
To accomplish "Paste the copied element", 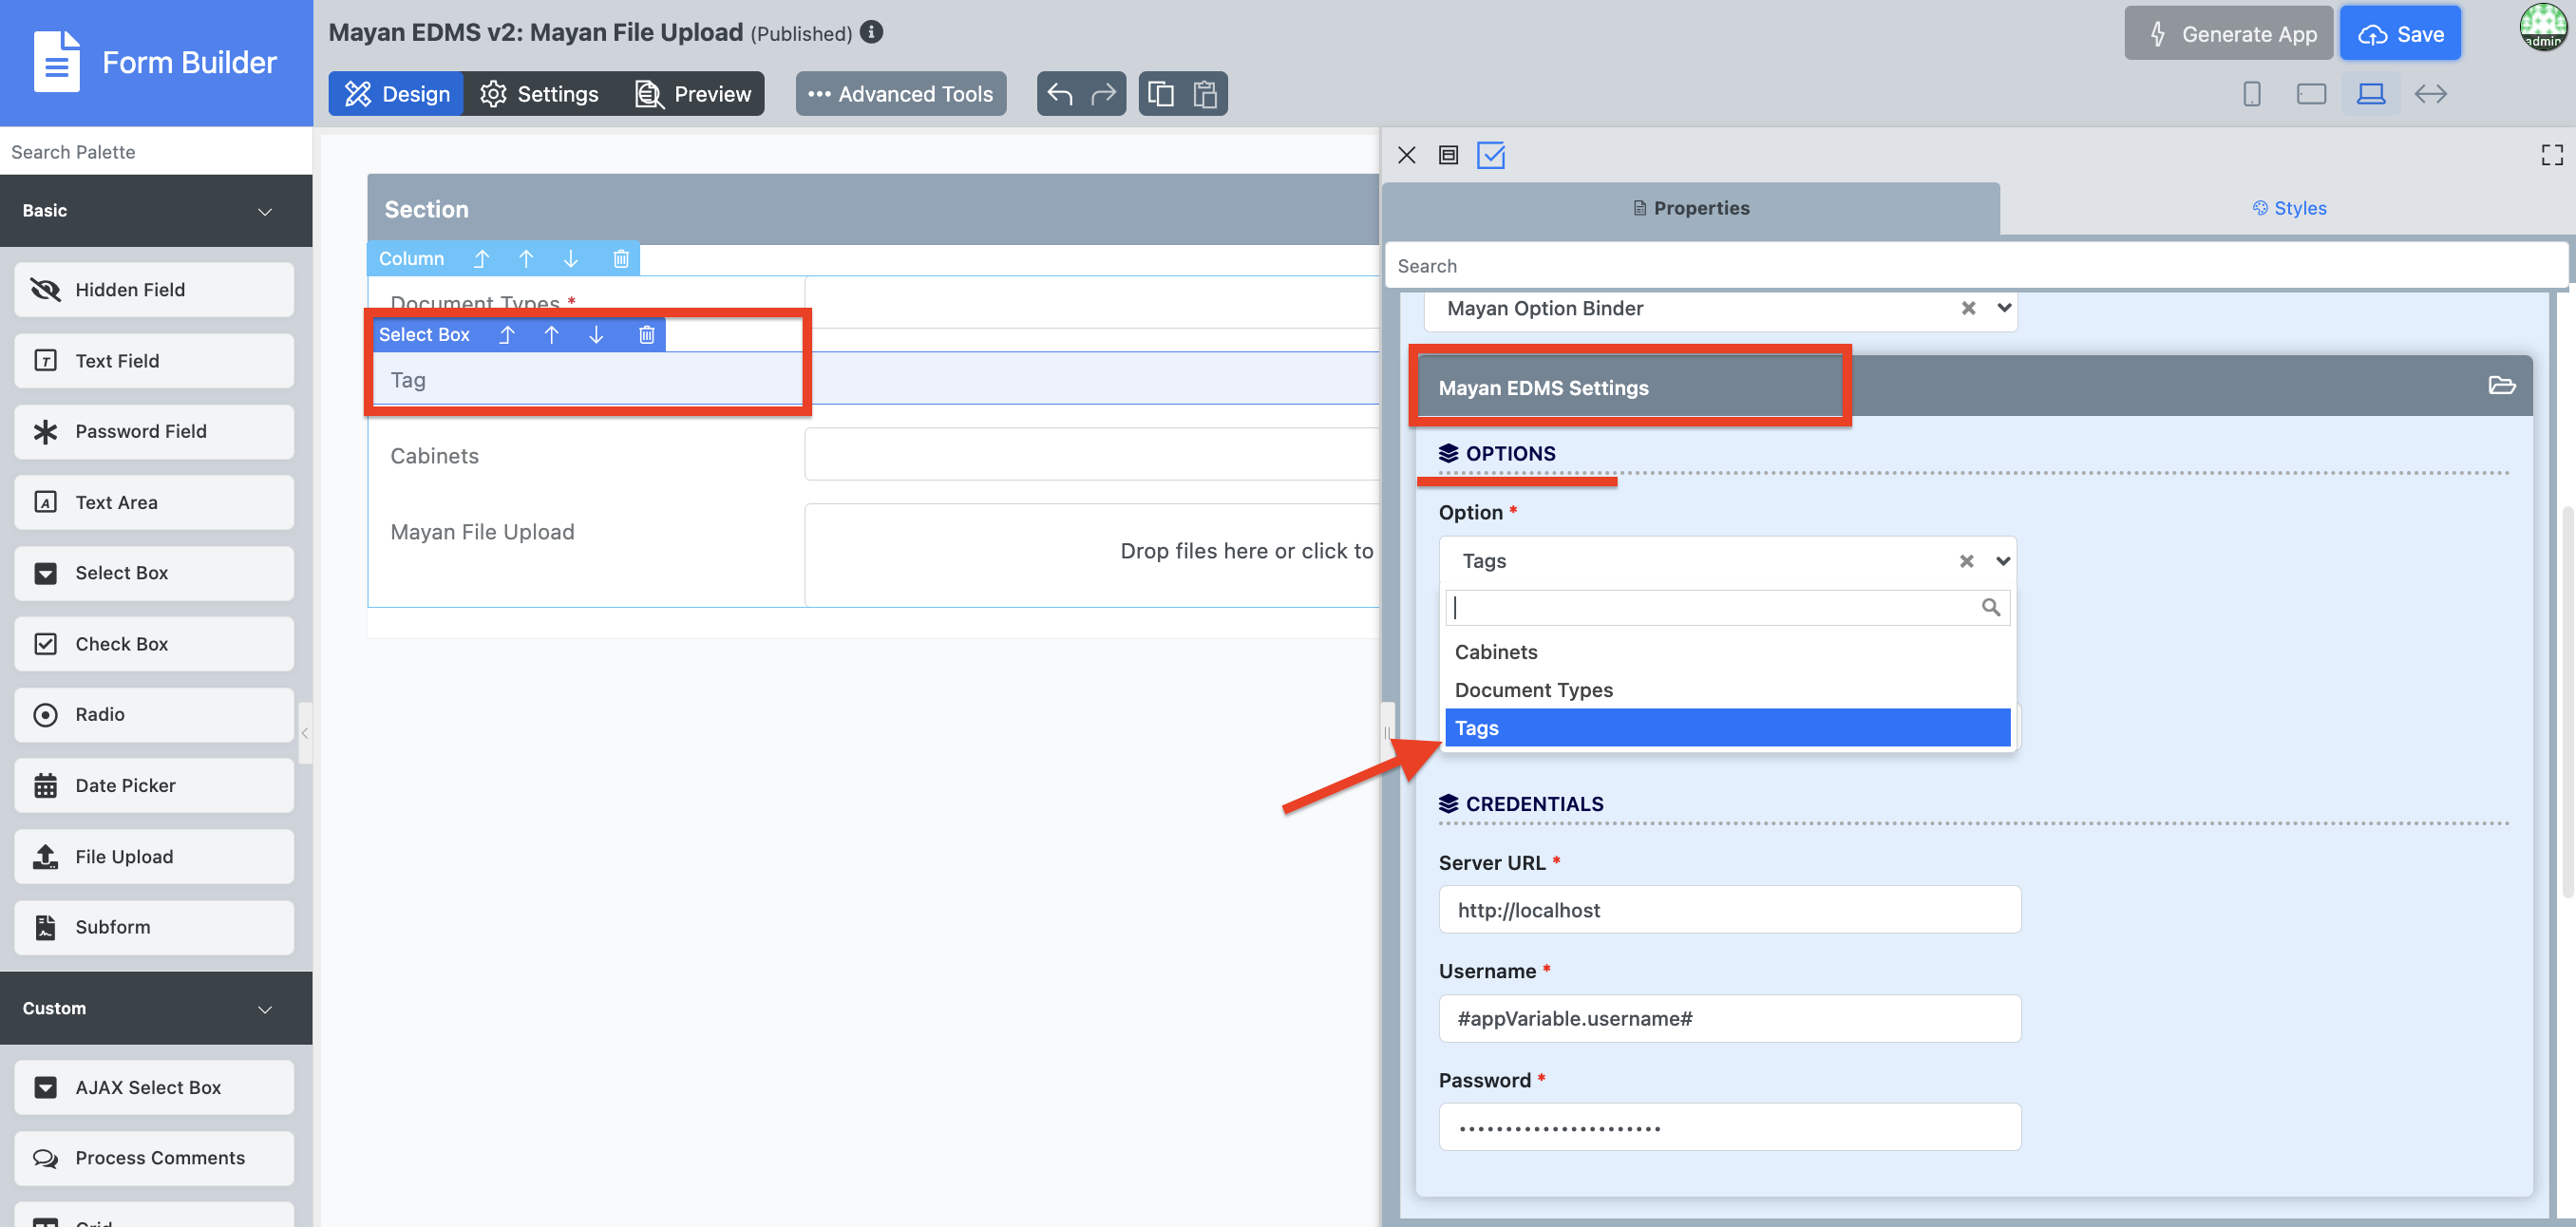I will [1205, 94].
